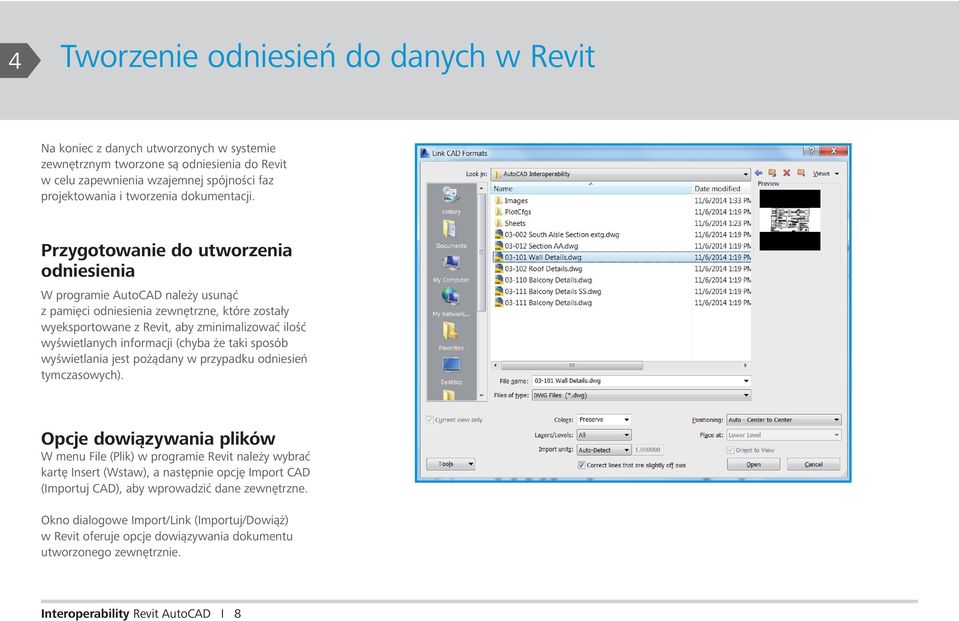Click the preview thumbnail image
Screen dimensions: 959x621
click(x=790, y=220)
